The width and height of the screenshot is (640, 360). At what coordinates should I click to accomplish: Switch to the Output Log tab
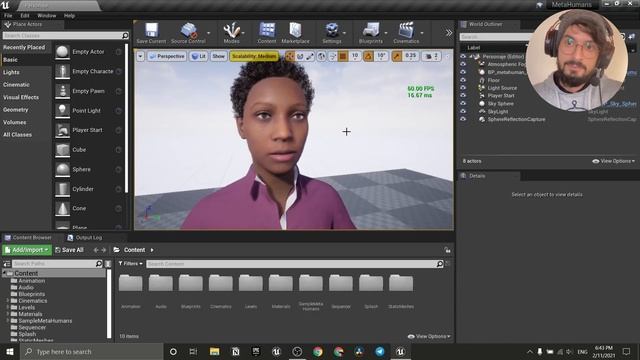(85, 238)
